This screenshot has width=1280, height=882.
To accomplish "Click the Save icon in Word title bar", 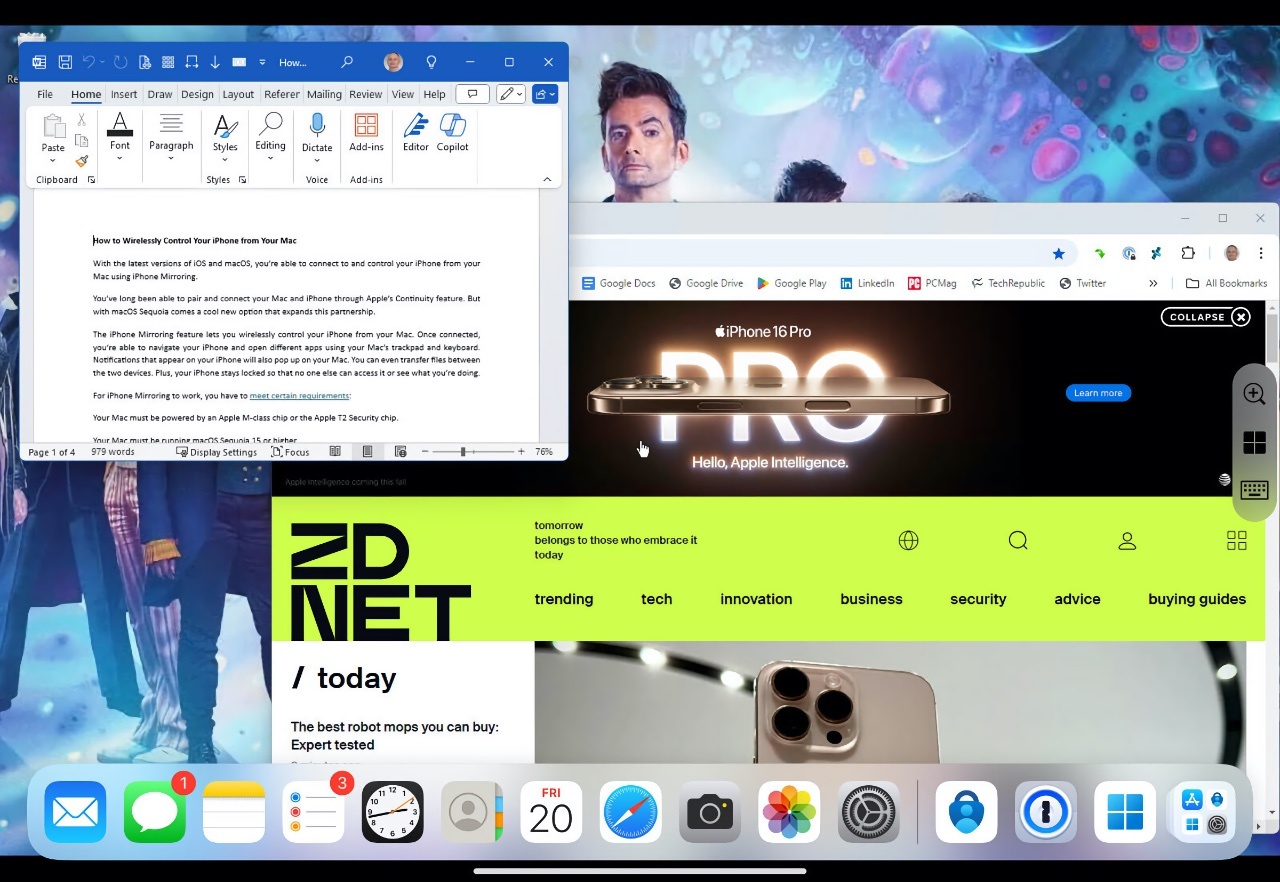I will (65, 62).
